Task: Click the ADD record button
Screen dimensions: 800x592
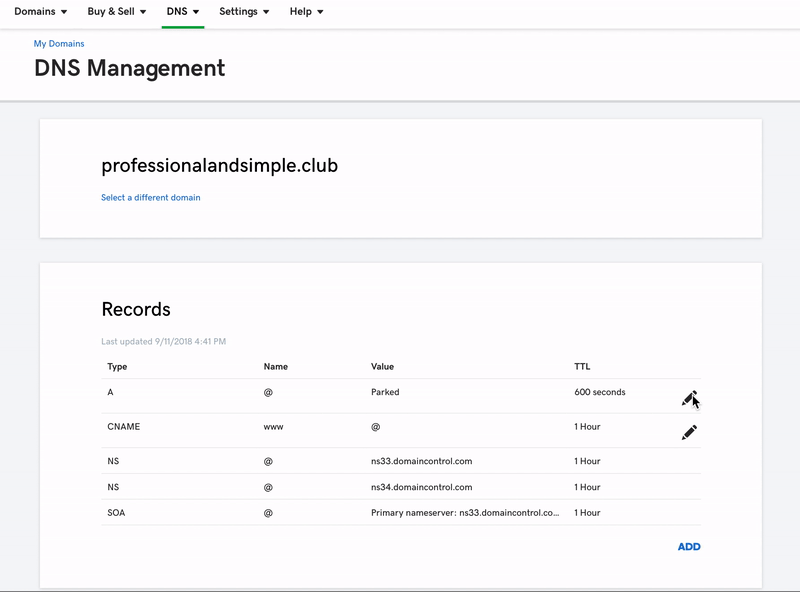Action: [689, 547]
